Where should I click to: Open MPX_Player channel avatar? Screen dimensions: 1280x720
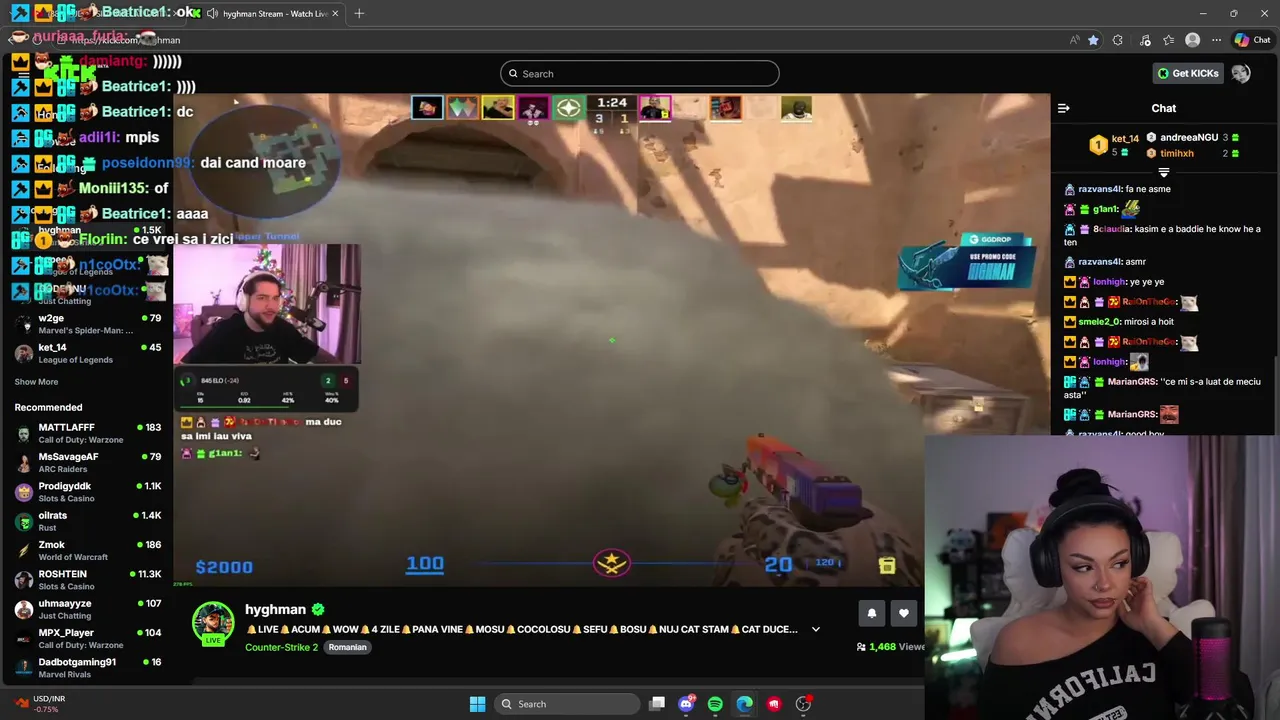[24, 638]
